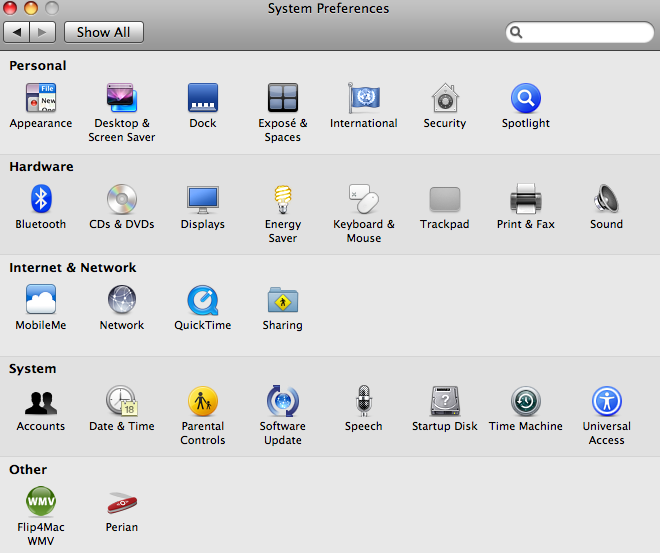Click the search magnifier icon in toolbar

tap(516, 32)
